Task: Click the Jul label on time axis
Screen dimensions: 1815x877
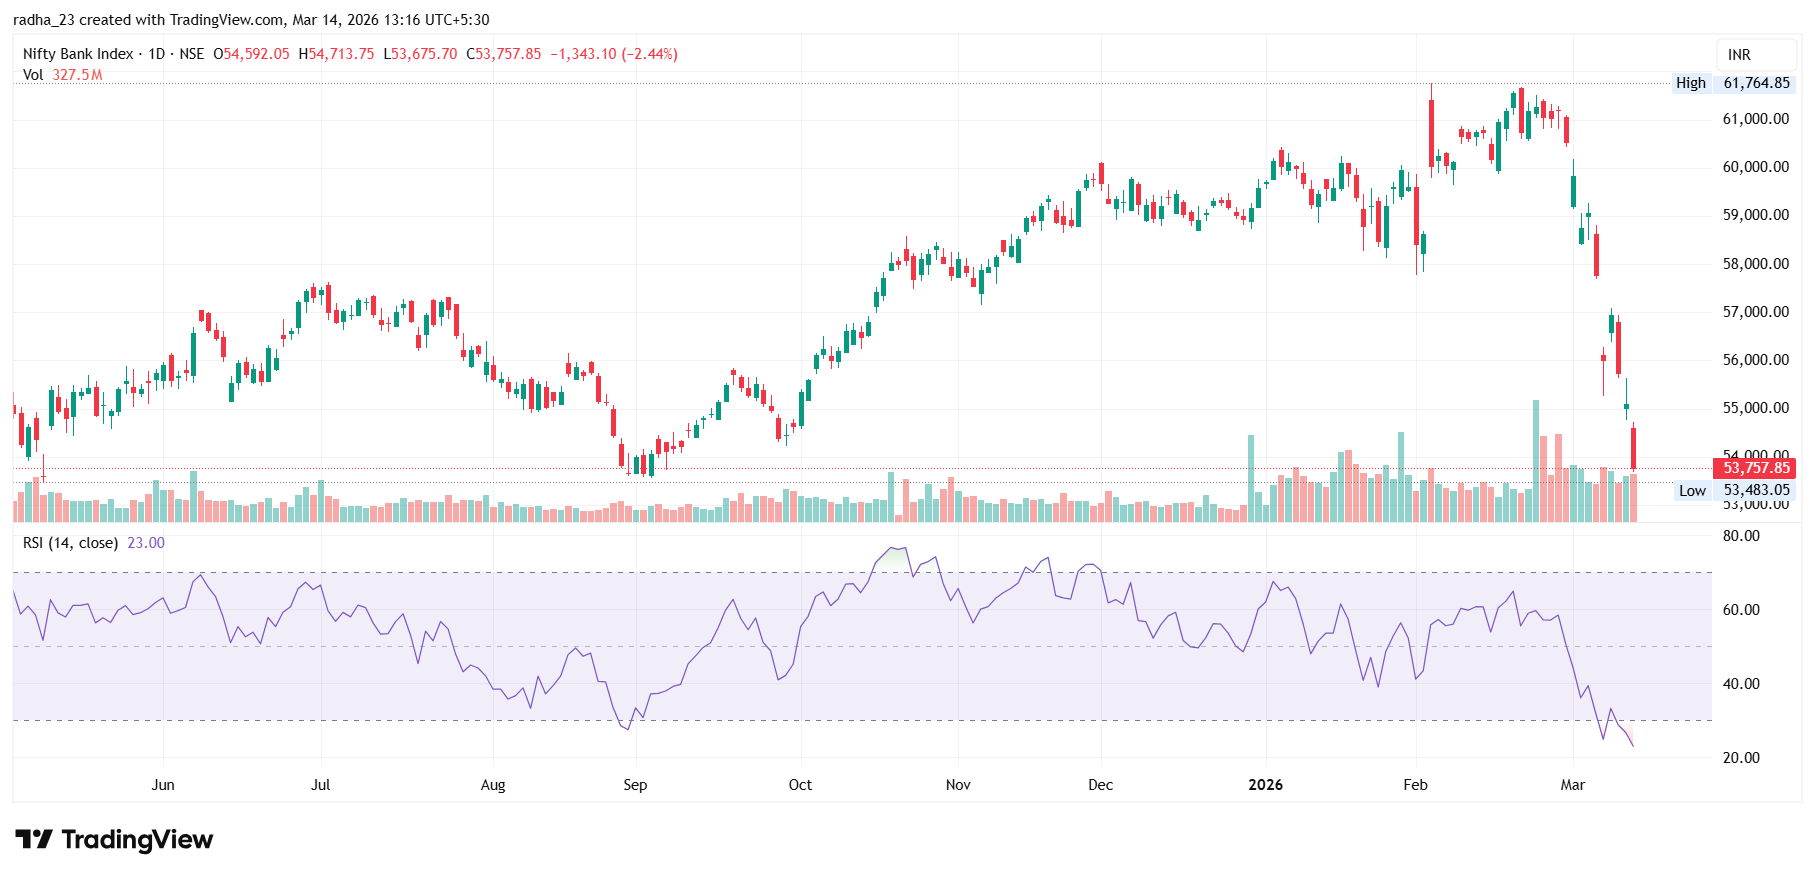Action: (320, 785)
